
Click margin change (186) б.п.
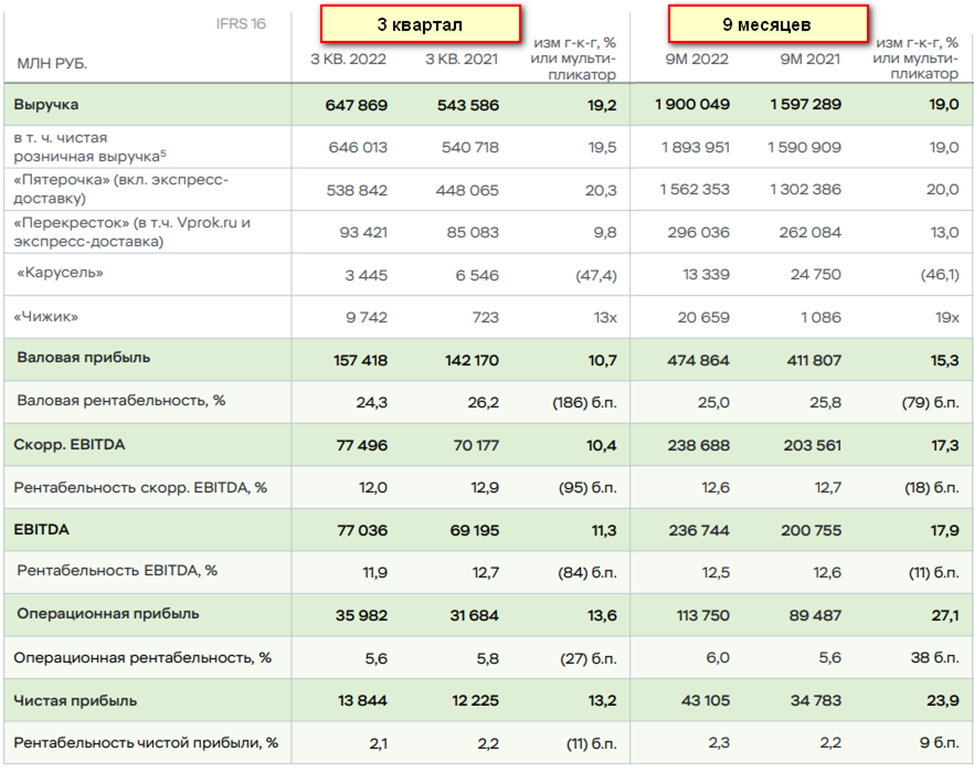pos(585,403)
